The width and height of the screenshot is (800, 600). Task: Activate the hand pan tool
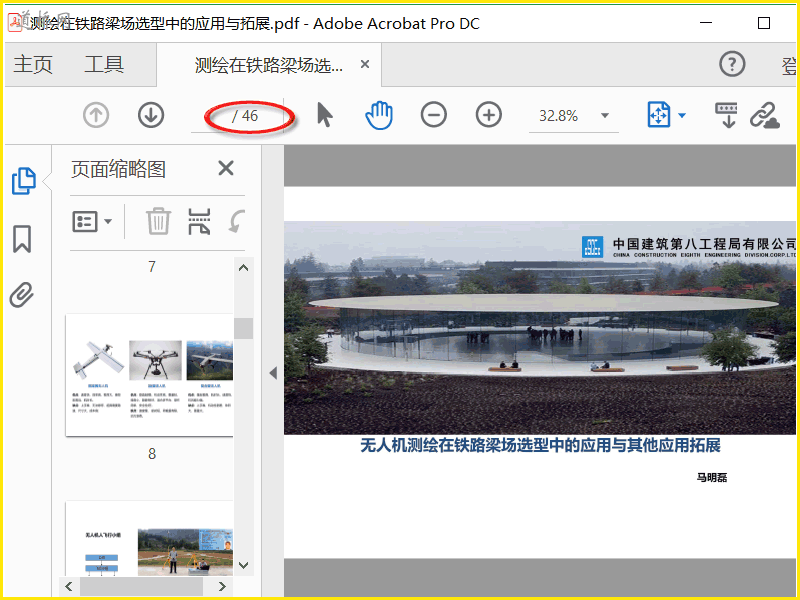(x=379, y=115)
